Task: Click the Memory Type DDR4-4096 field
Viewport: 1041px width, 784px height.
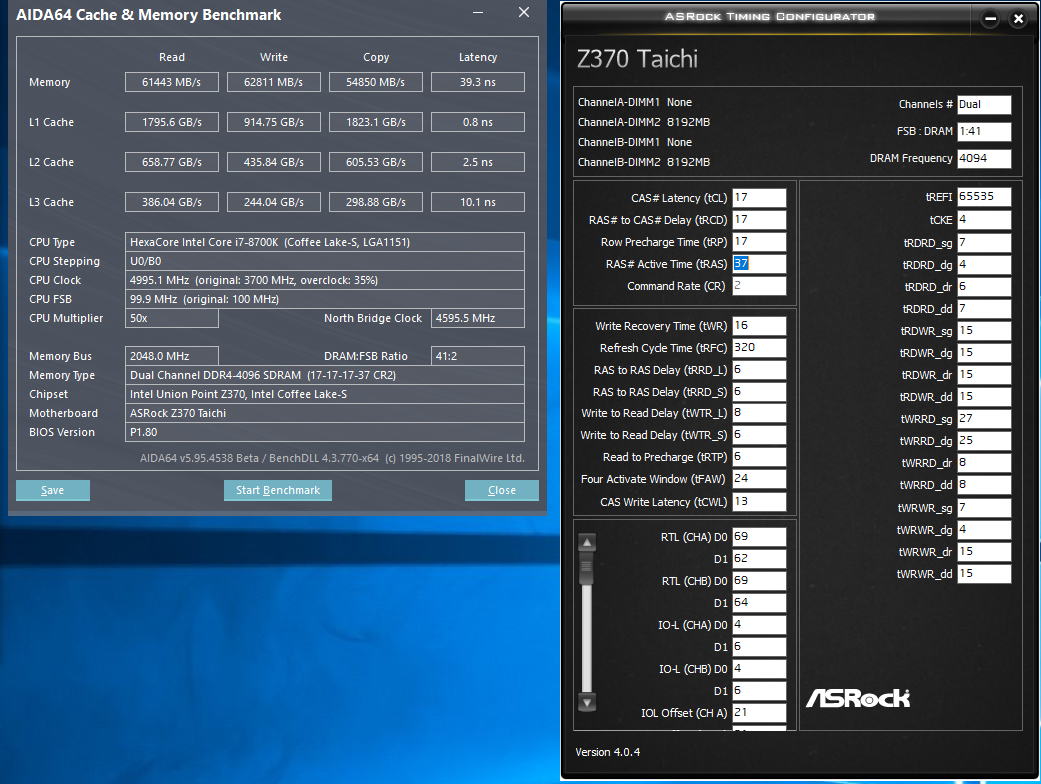Action: tap(325, 375)
